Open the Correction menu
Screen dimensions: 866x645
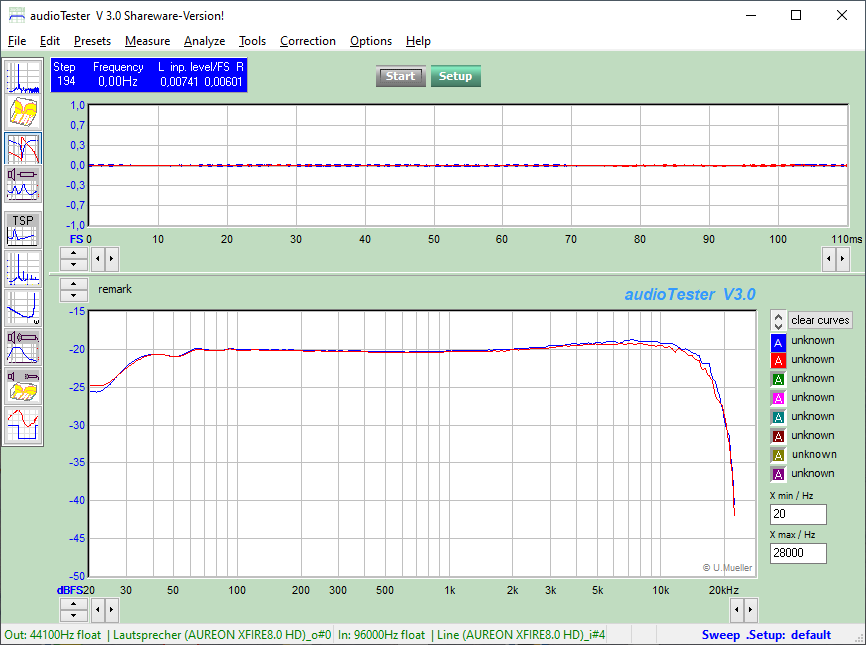(x=307, y=41)
